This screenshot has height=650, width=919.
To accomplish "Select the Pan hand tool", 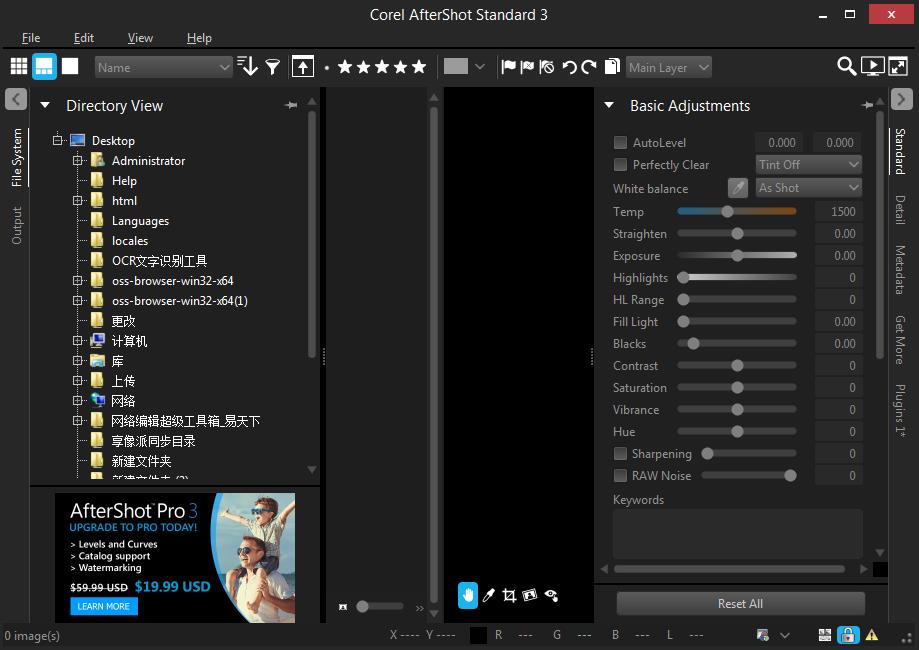I will (x=468, y=595).
